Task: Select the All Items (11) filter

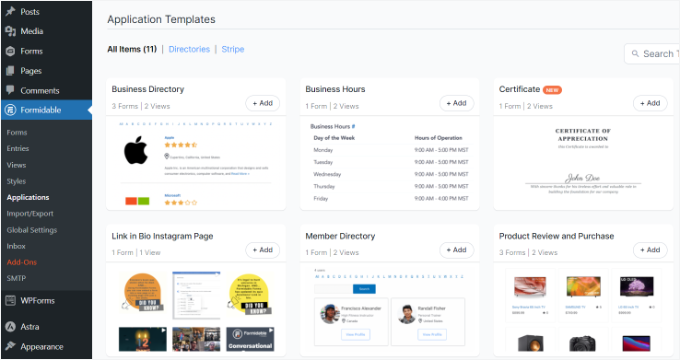Action: 132,49
